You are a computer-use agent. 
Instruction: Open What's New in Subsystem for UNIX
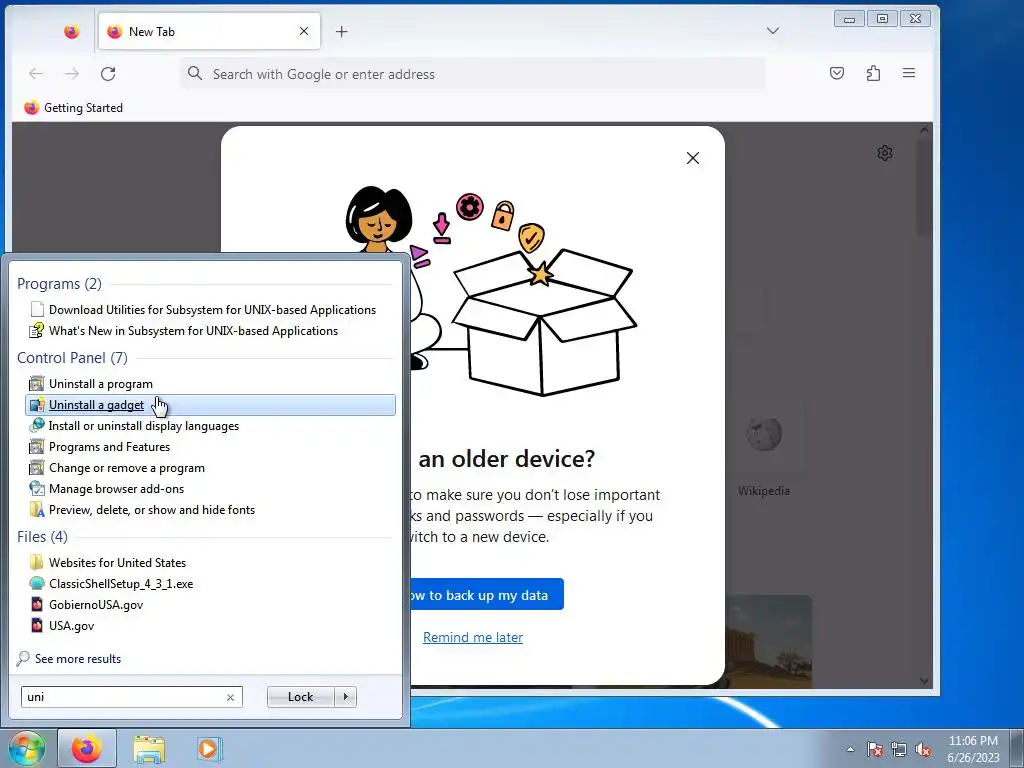(211, 330)
